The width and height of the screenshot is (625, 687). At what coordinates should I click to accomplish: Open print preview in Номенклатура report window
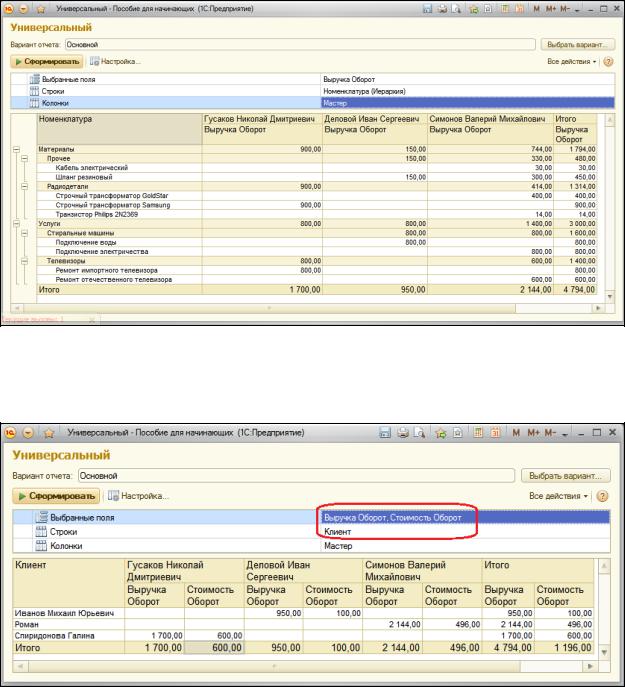pyautogui.click(x=456, y=9)
